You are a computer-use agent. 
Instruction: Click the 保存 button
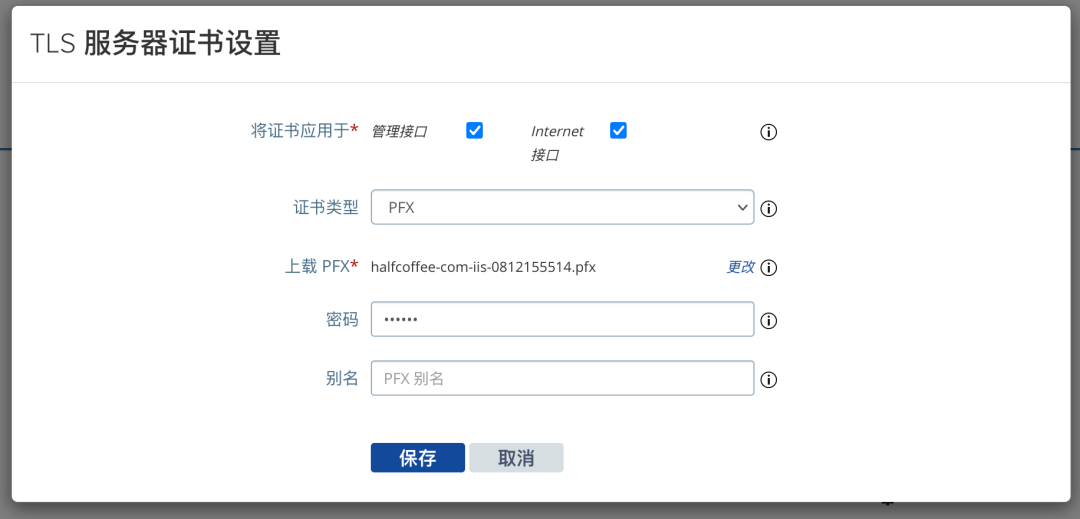click(x=417, y=458)
